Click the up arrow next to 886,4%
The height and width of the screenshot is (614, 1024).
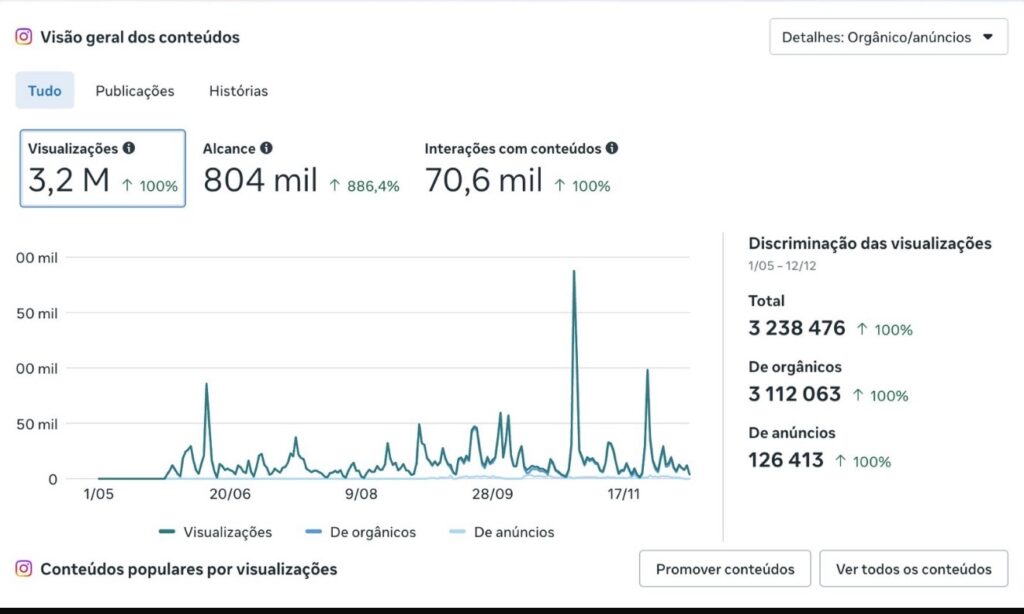[x=334, y=185]
